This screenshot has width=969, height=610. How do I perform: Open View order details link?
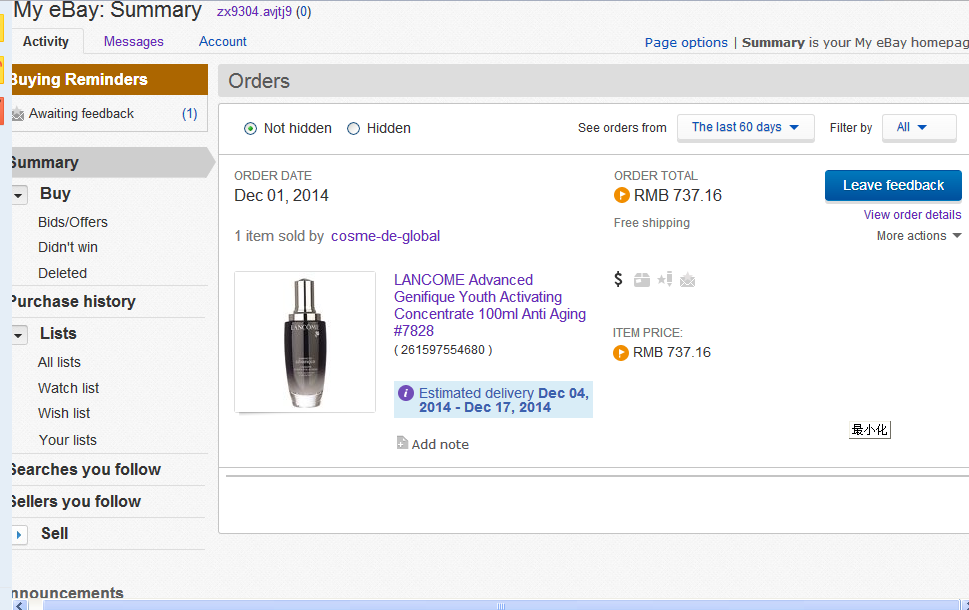tap(912, 215)
